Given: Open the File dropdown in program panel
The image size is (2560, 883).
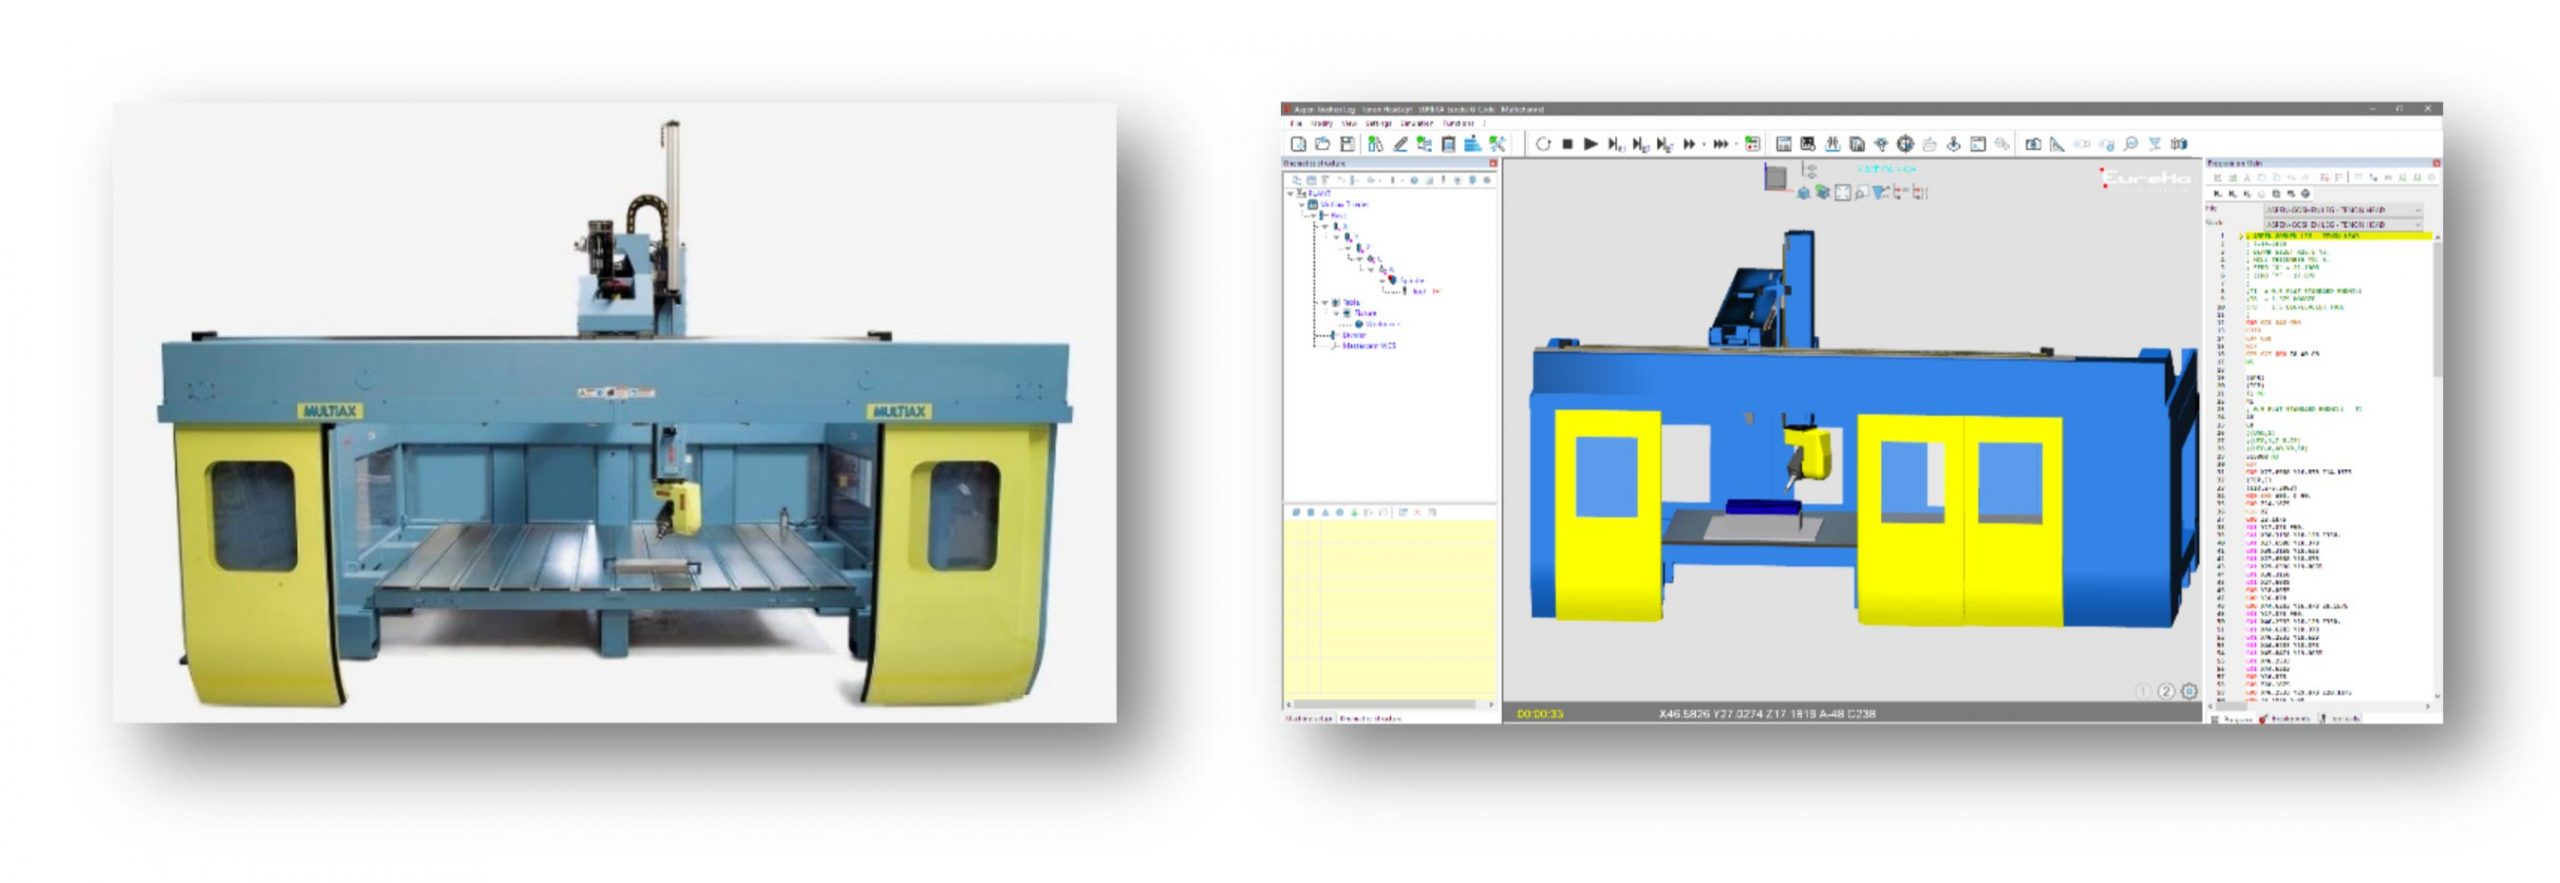Looking at the screenshot, I should coord(2342,210).
